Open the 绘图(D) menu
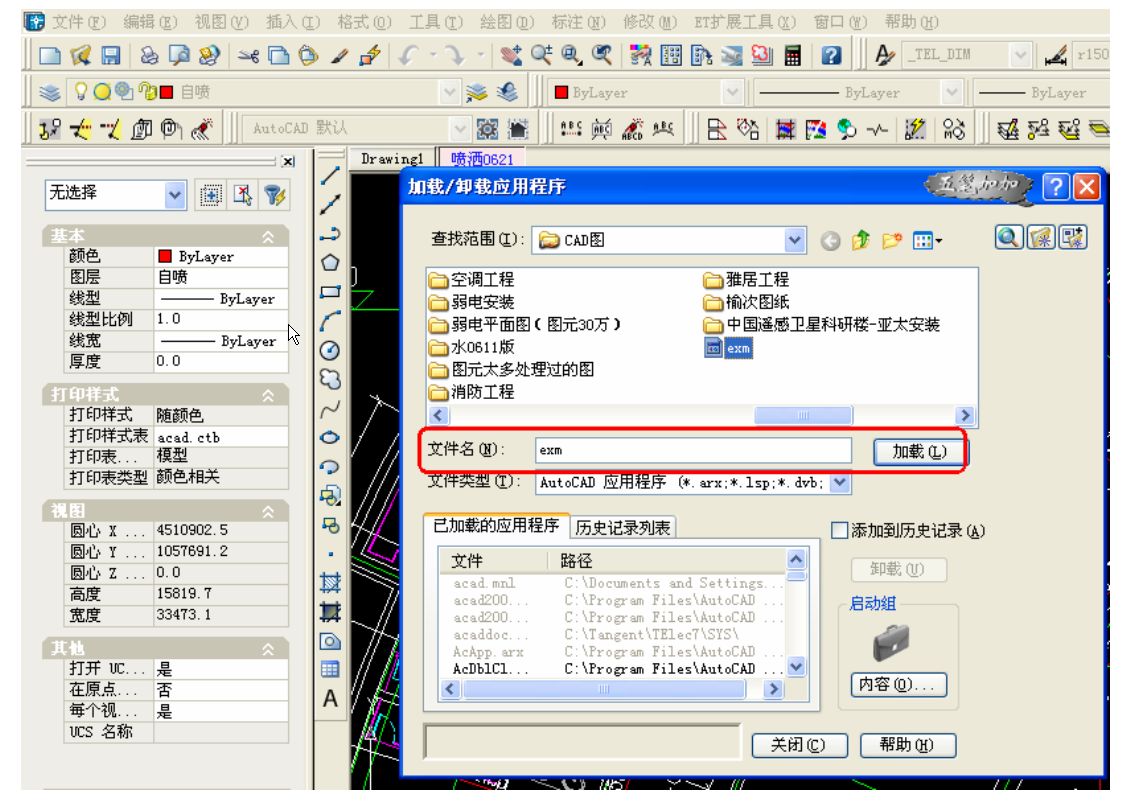The height and width of the screenshot is (806, 1128). [x=507, y=22]
